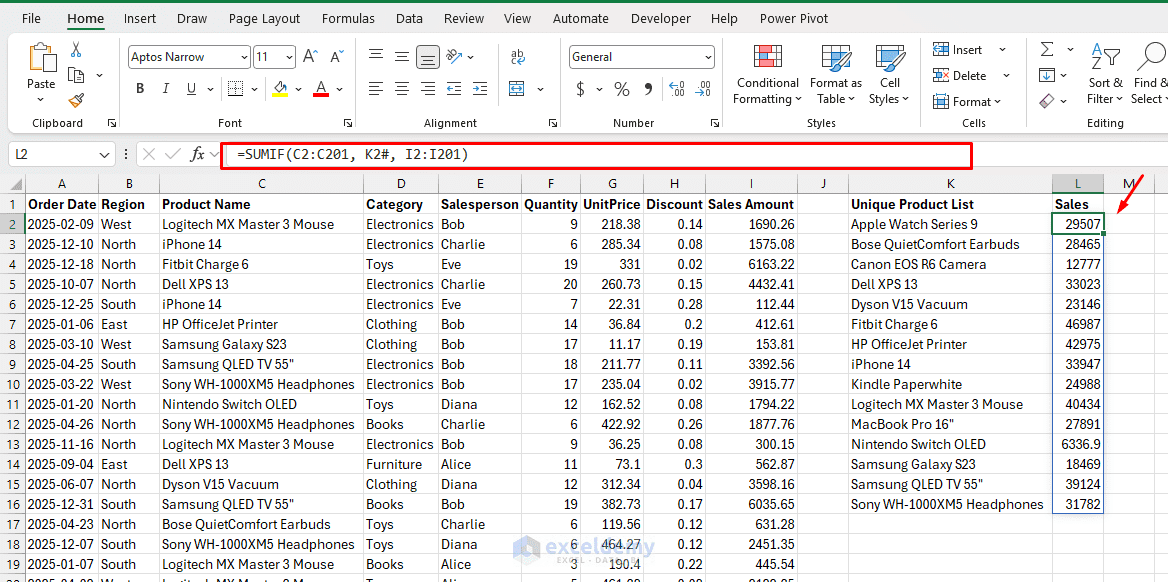
Task: Open Sort & Filter menu
Action: point(1105,75)
